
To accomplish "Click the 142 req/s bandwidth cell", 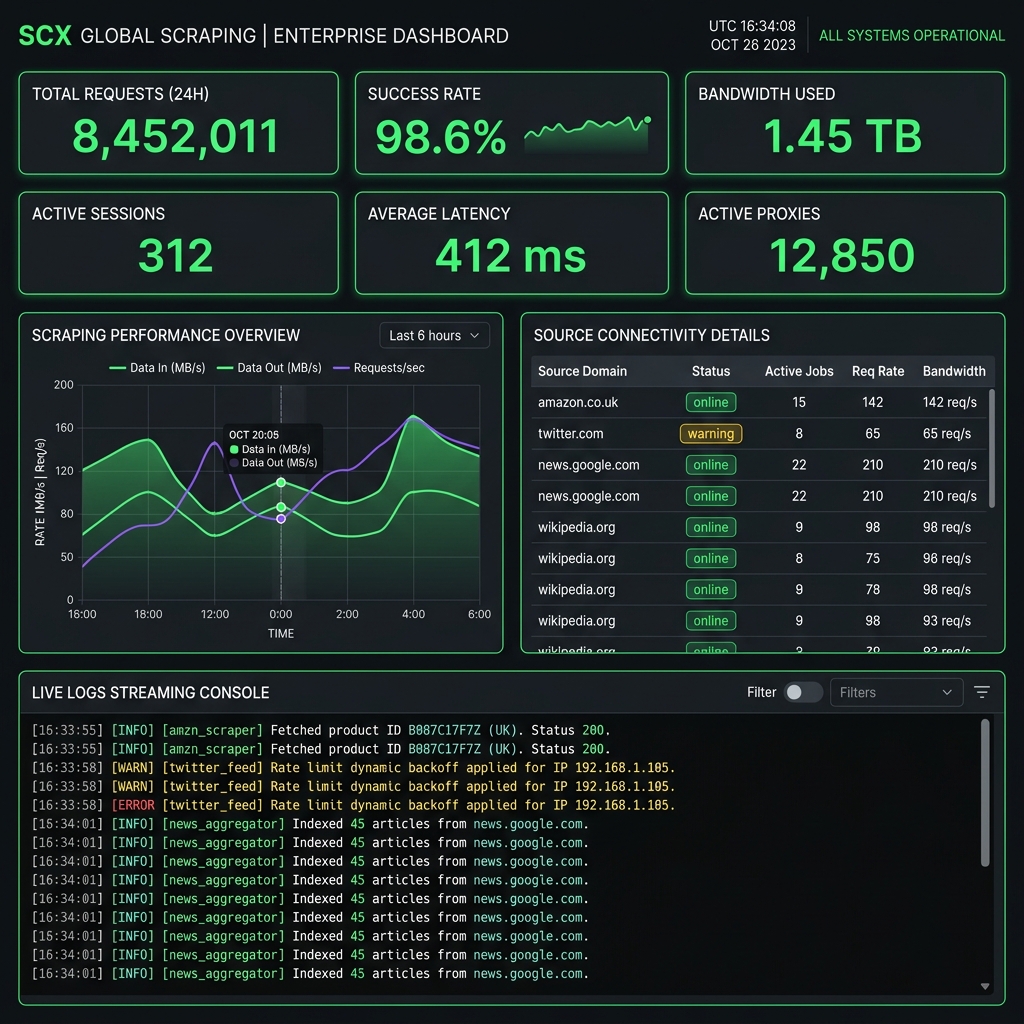I will coord(950,402).
